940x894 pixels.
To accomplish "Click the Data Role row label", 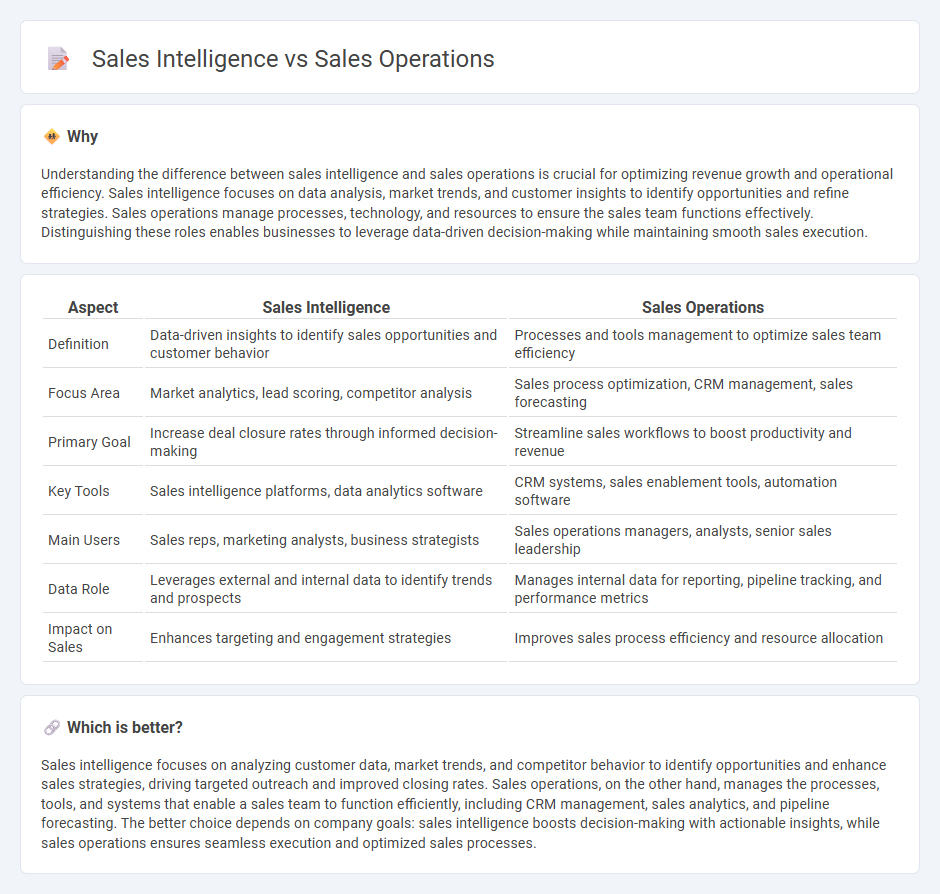I will [79, 590].
